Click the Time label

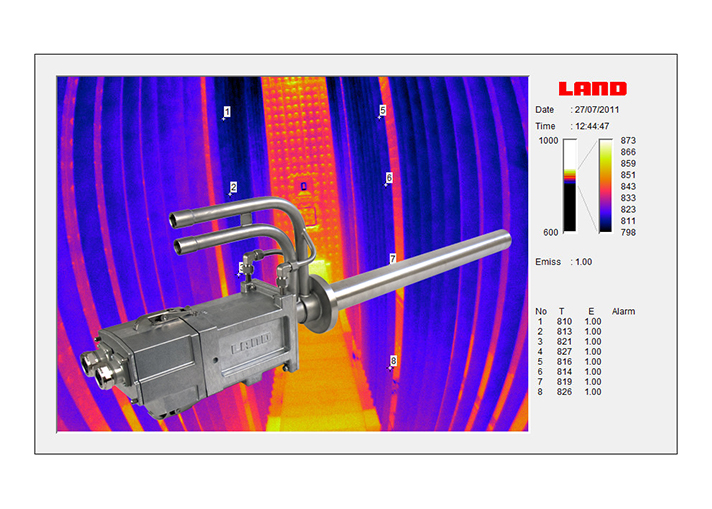point(545,126)
